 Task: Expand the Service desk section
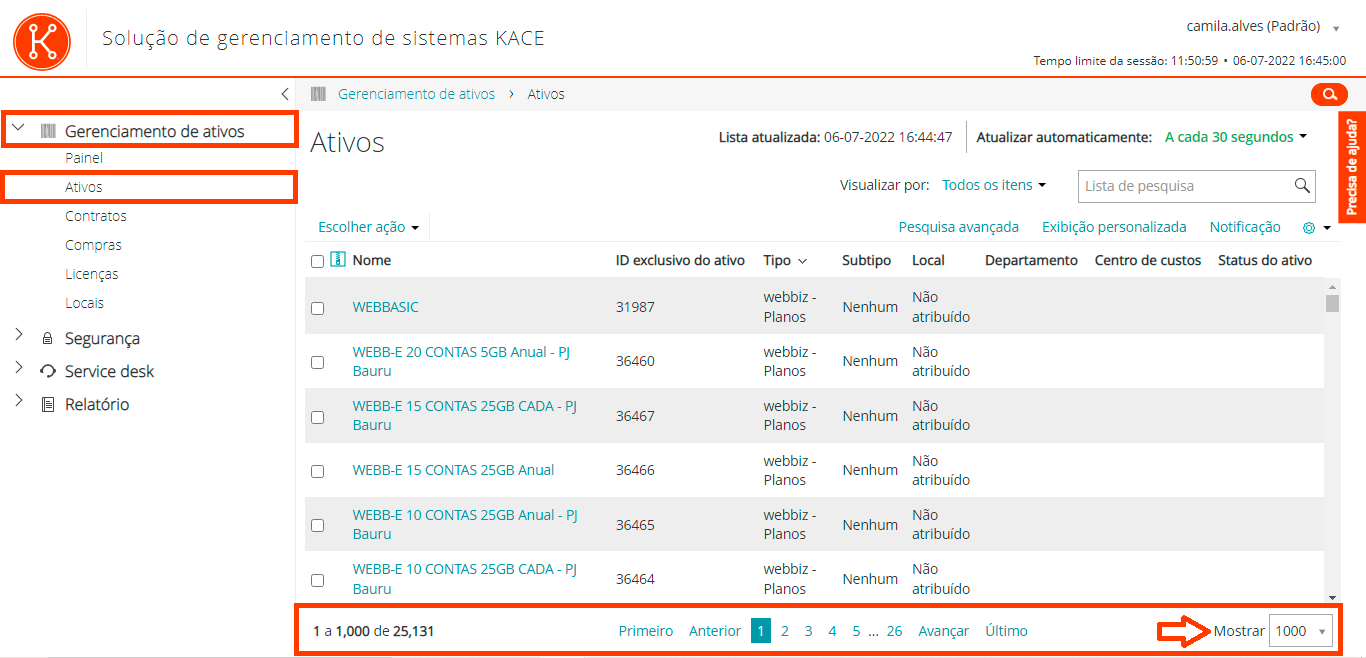point(18,369)
